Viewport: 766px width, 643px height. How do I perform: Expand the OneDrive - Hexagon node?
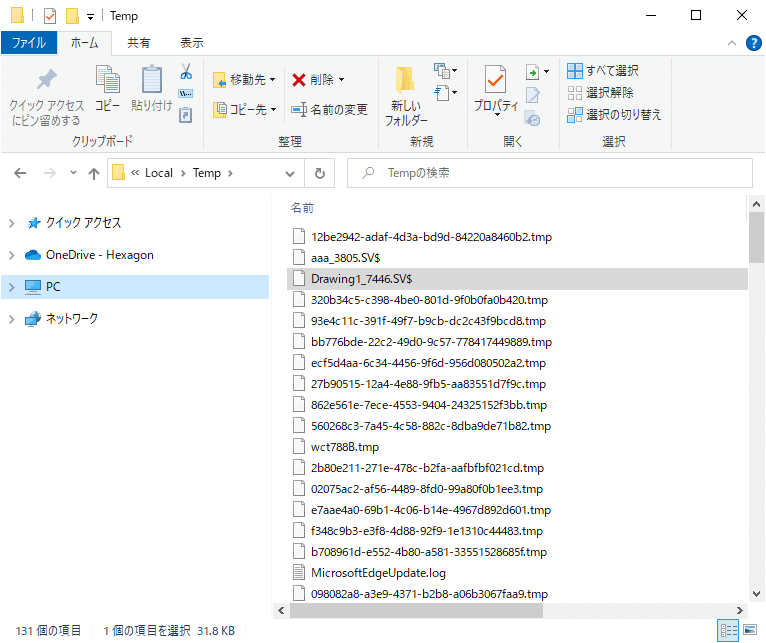pos(12,255)
